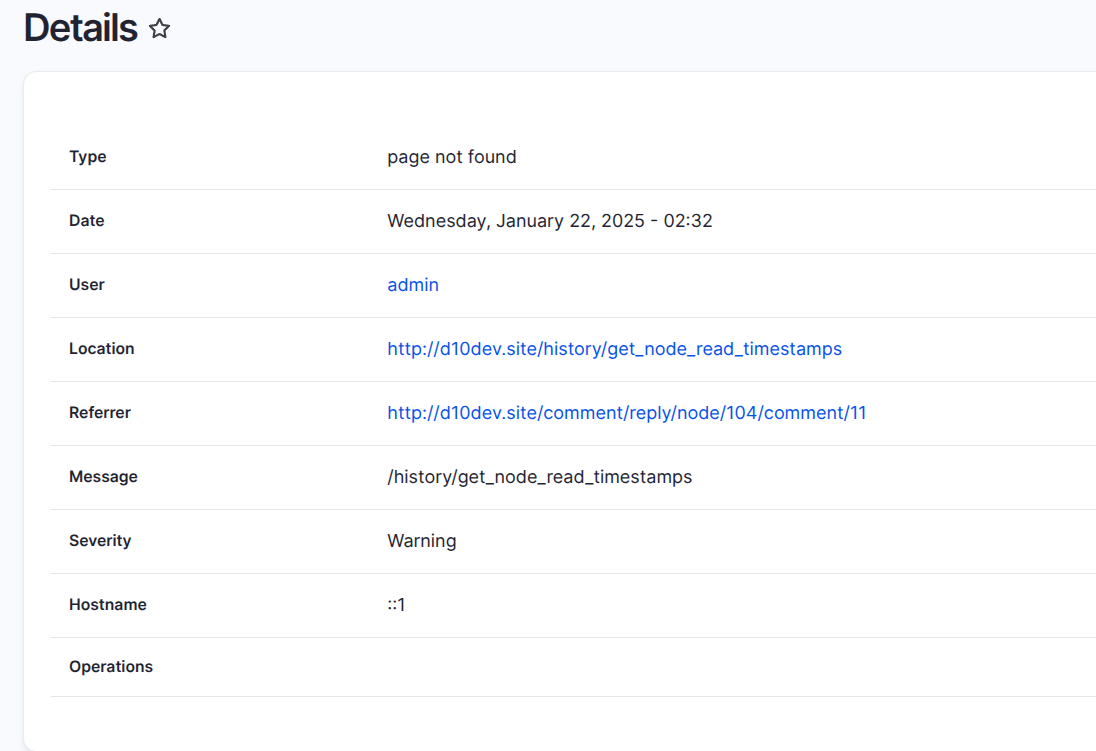The height and width of the screenshot is (751, 1096).
Task: Select the January 22 date value
Action: pos(549,221)
